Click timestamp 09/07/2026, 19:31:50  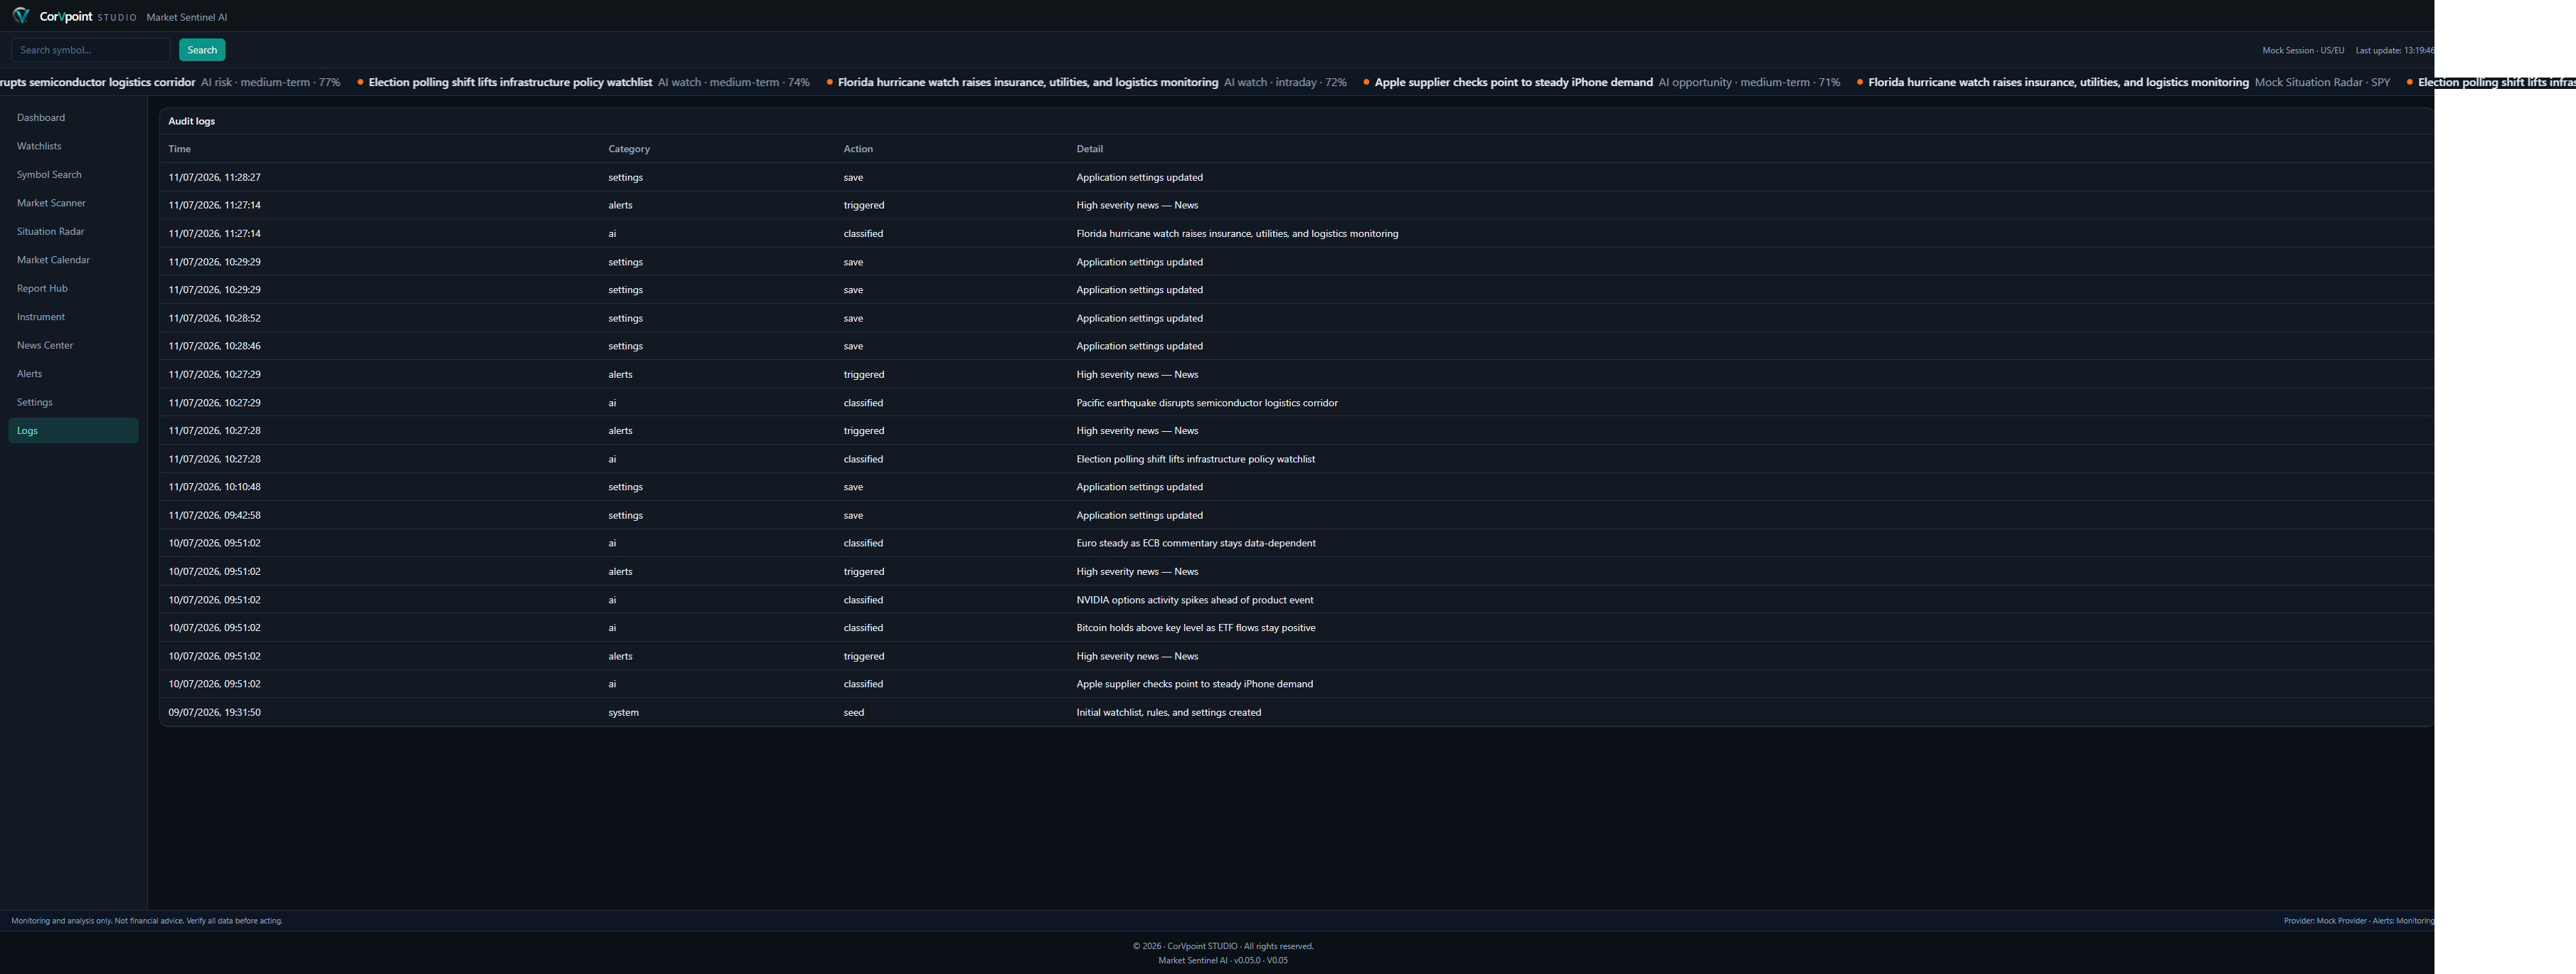[x=214, y=713]
